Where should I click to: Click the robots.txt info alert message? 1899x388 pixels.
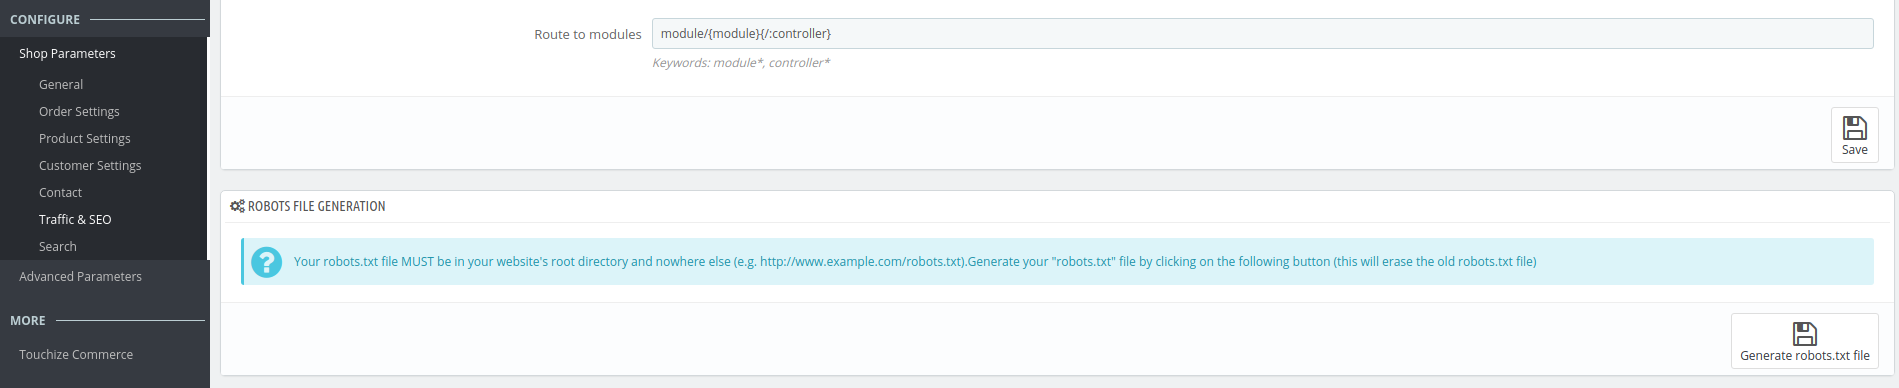pyautogui.click(x=915, y=262)
